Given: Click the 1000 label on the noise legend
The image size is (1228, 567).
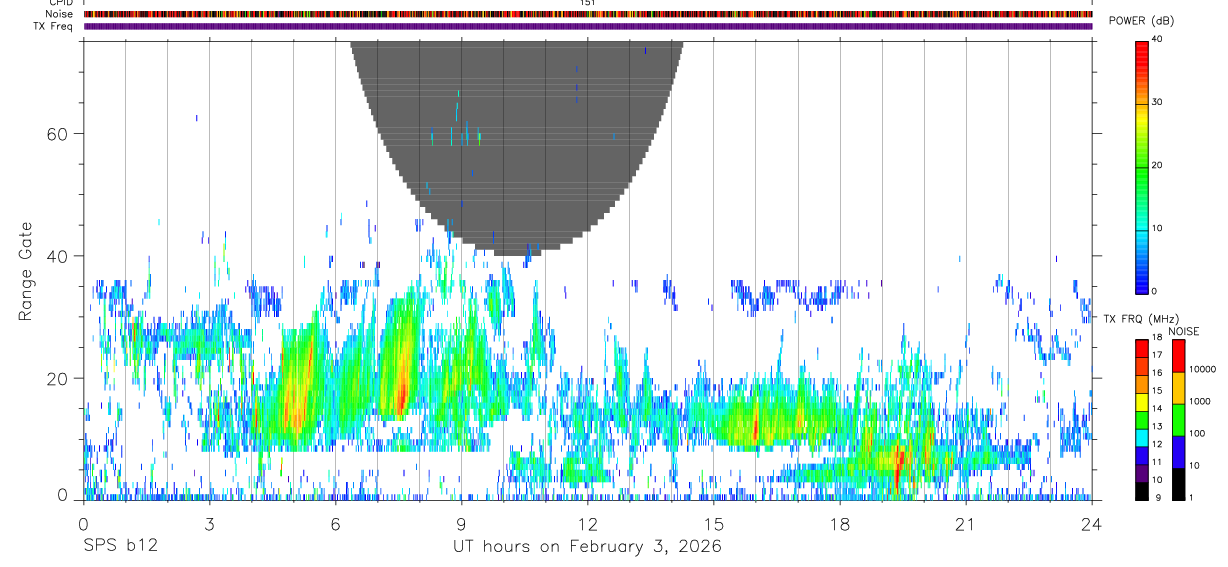Looking at the screenshot, I should (x=1198, y=401).
